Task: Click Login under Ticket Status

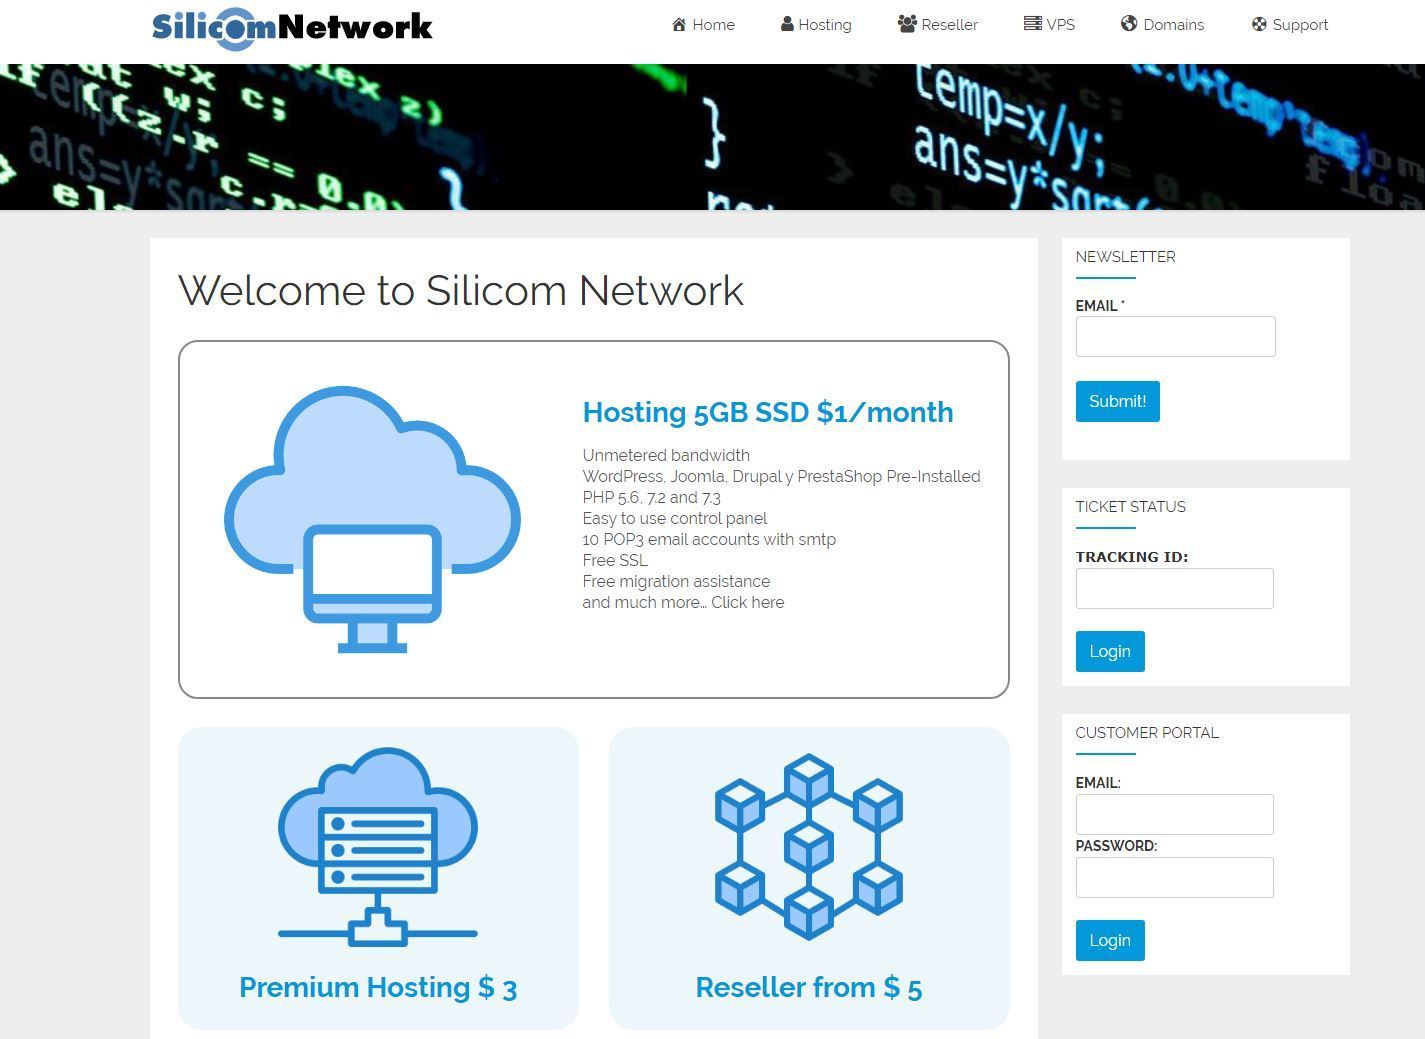Action: (1110, 651)
